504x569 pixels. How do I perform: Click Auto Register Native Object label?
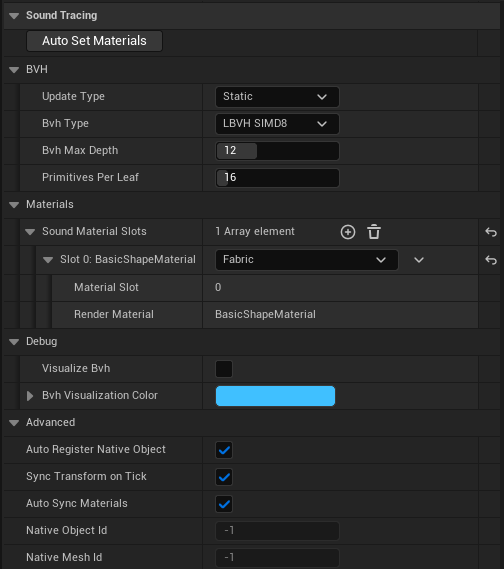click(x=96, y=449)
